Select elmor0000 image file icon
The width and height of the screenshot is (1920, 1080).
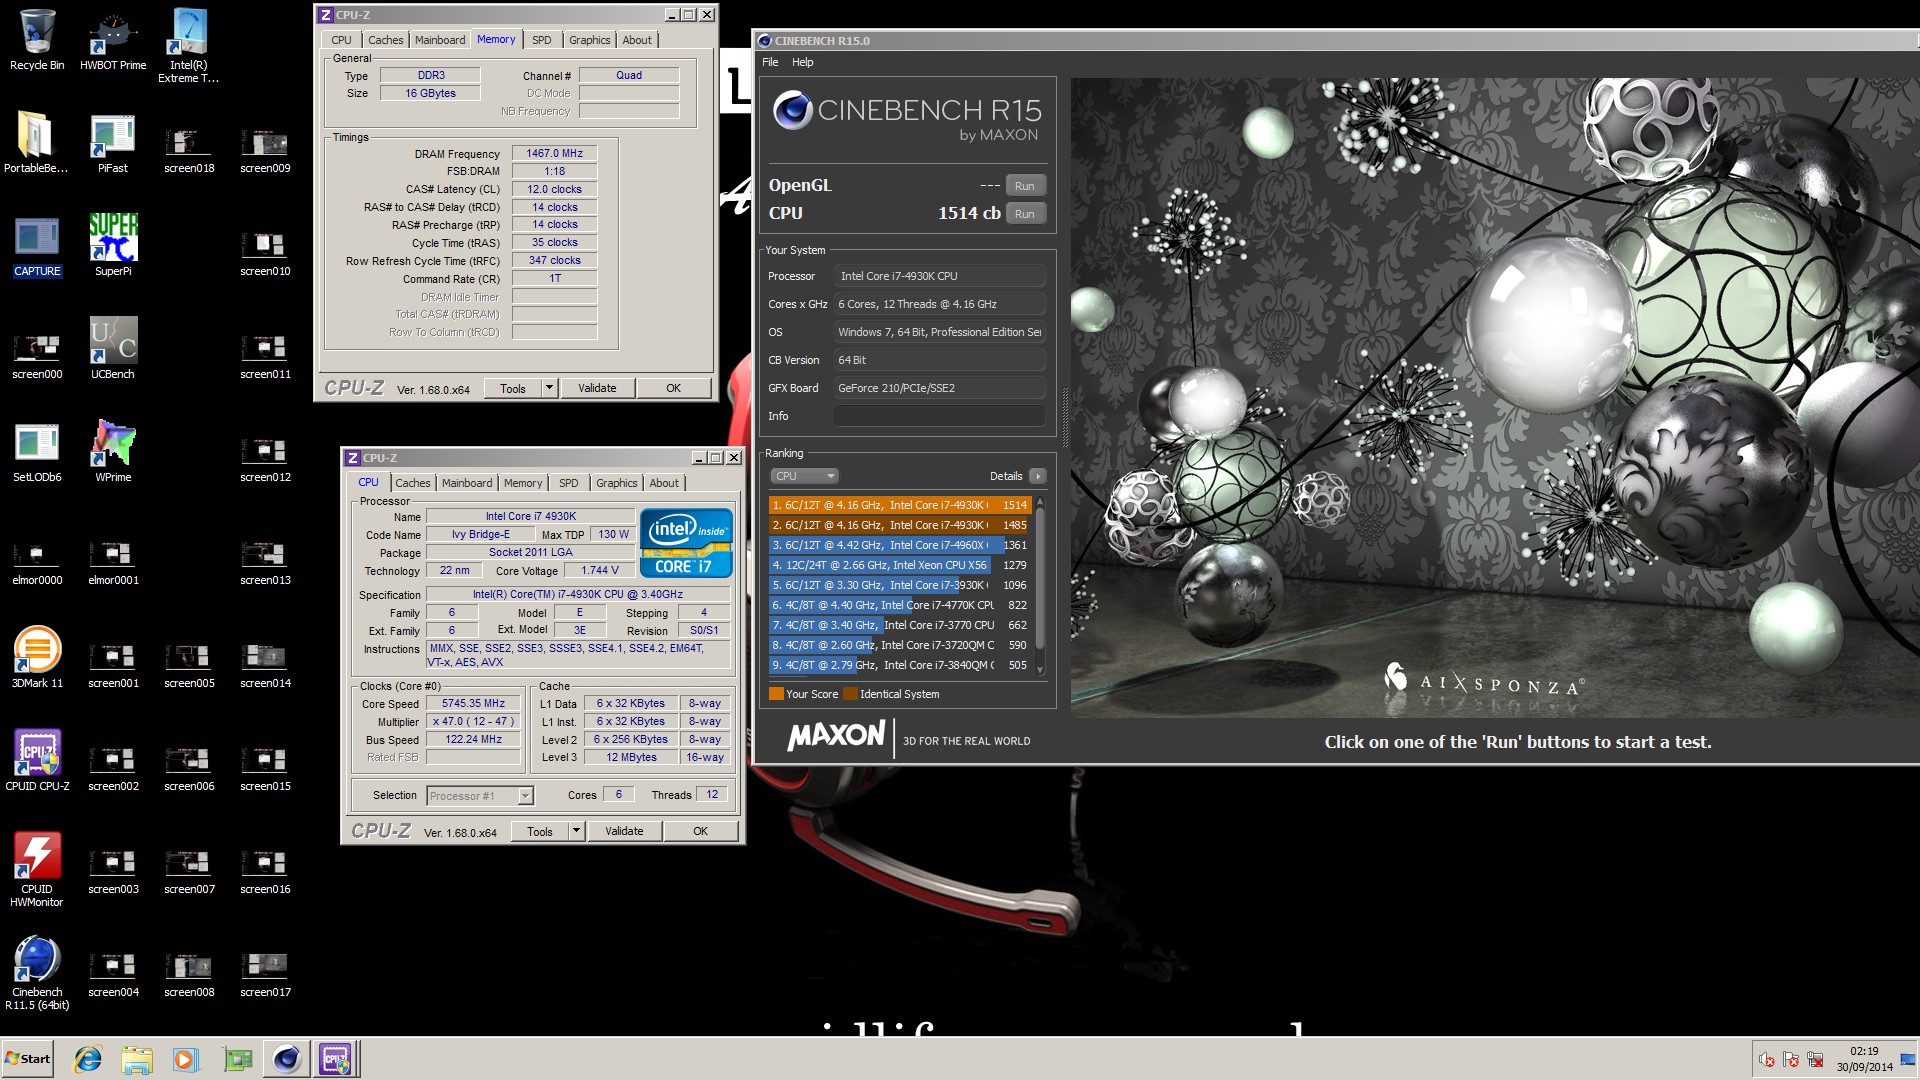(x=37, y=563)
